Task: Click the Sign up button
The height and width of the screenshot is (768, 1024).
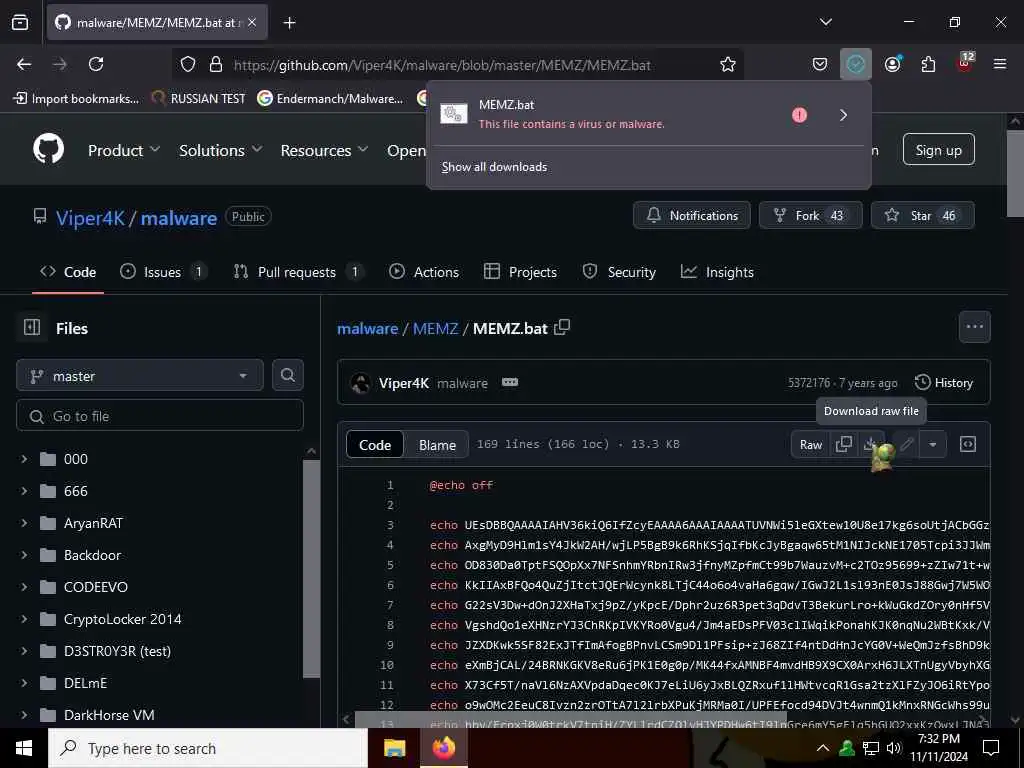Action: (x=938, y=150)
